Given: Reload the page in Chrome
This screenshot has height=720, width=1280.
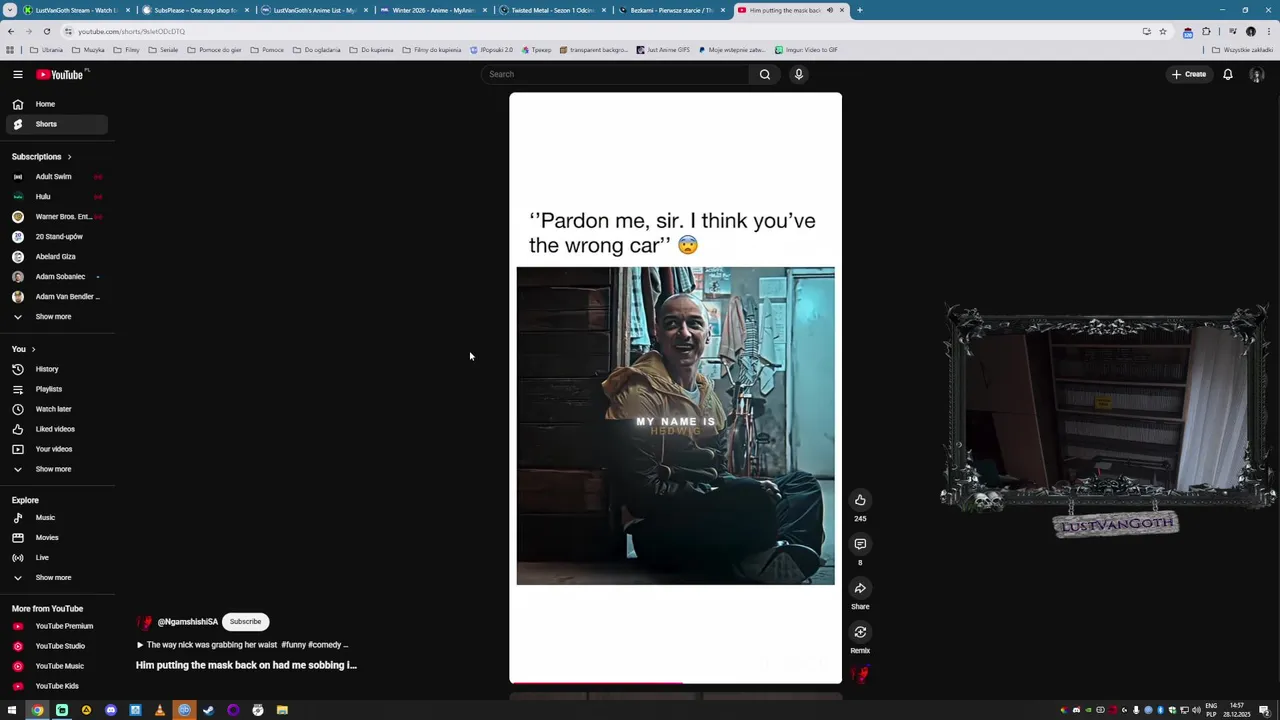Looking at the screenshot, I should [46, 31].
